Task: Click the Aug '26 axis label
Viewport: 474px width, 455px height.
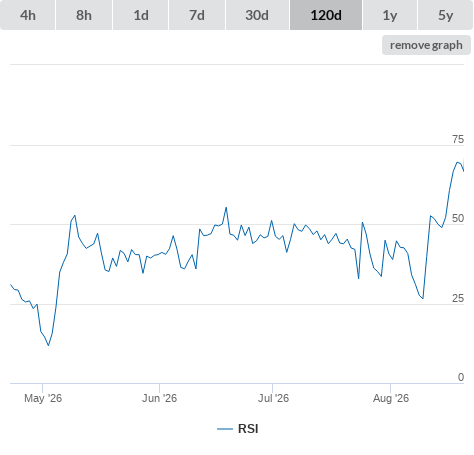Action: click(391, 398)
